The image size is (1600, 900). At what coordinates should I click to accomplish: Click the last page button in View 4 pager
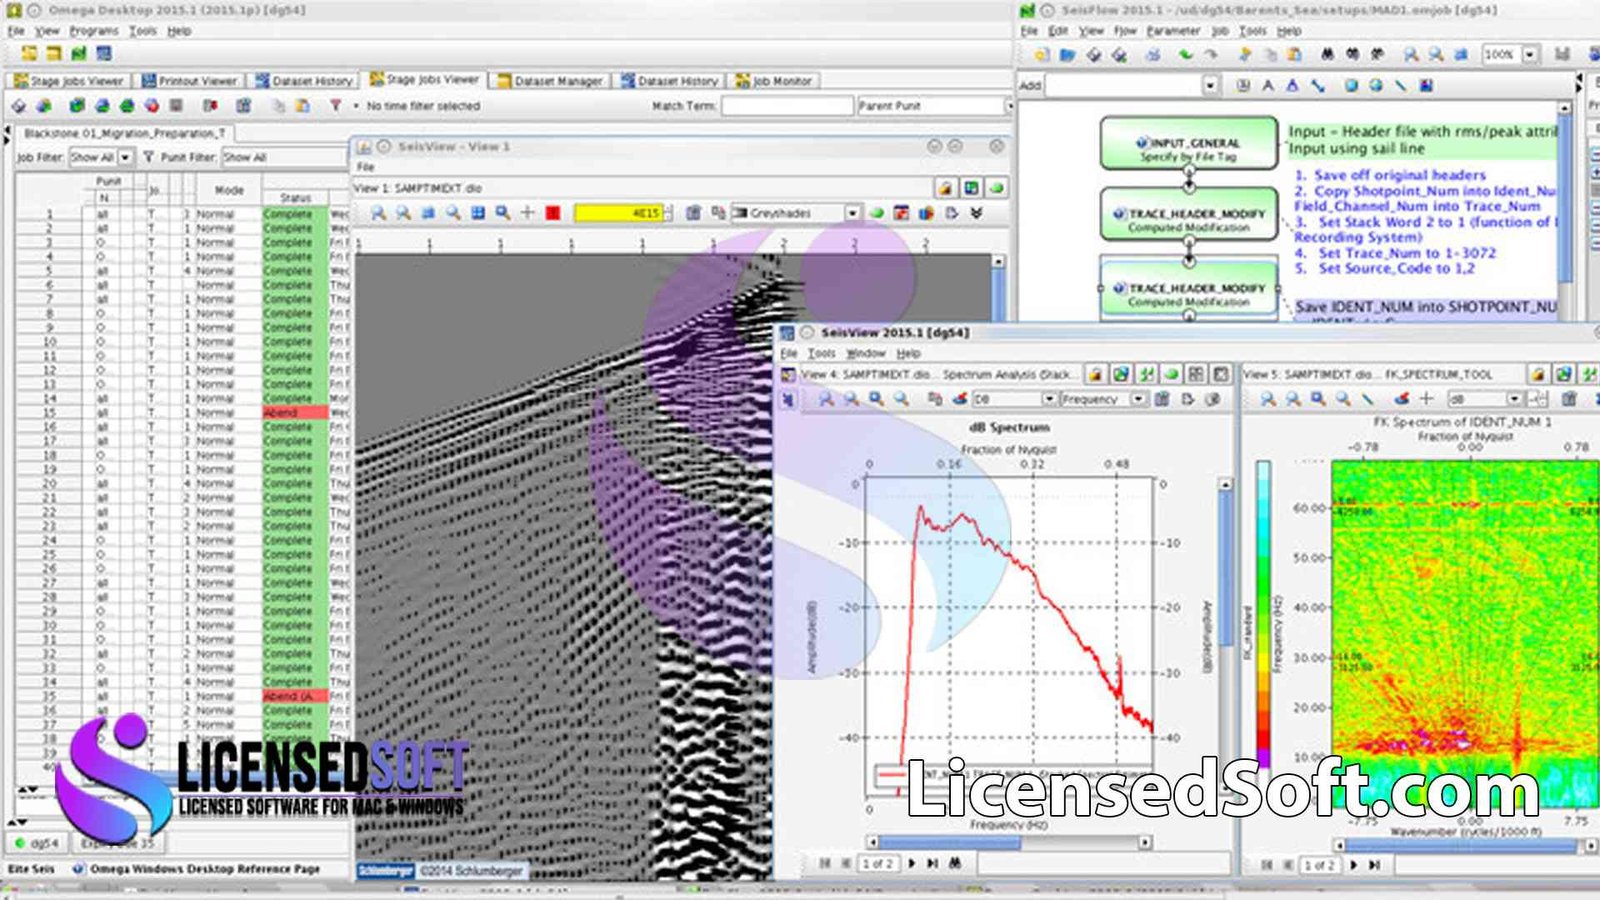click(x=932, y=863)
